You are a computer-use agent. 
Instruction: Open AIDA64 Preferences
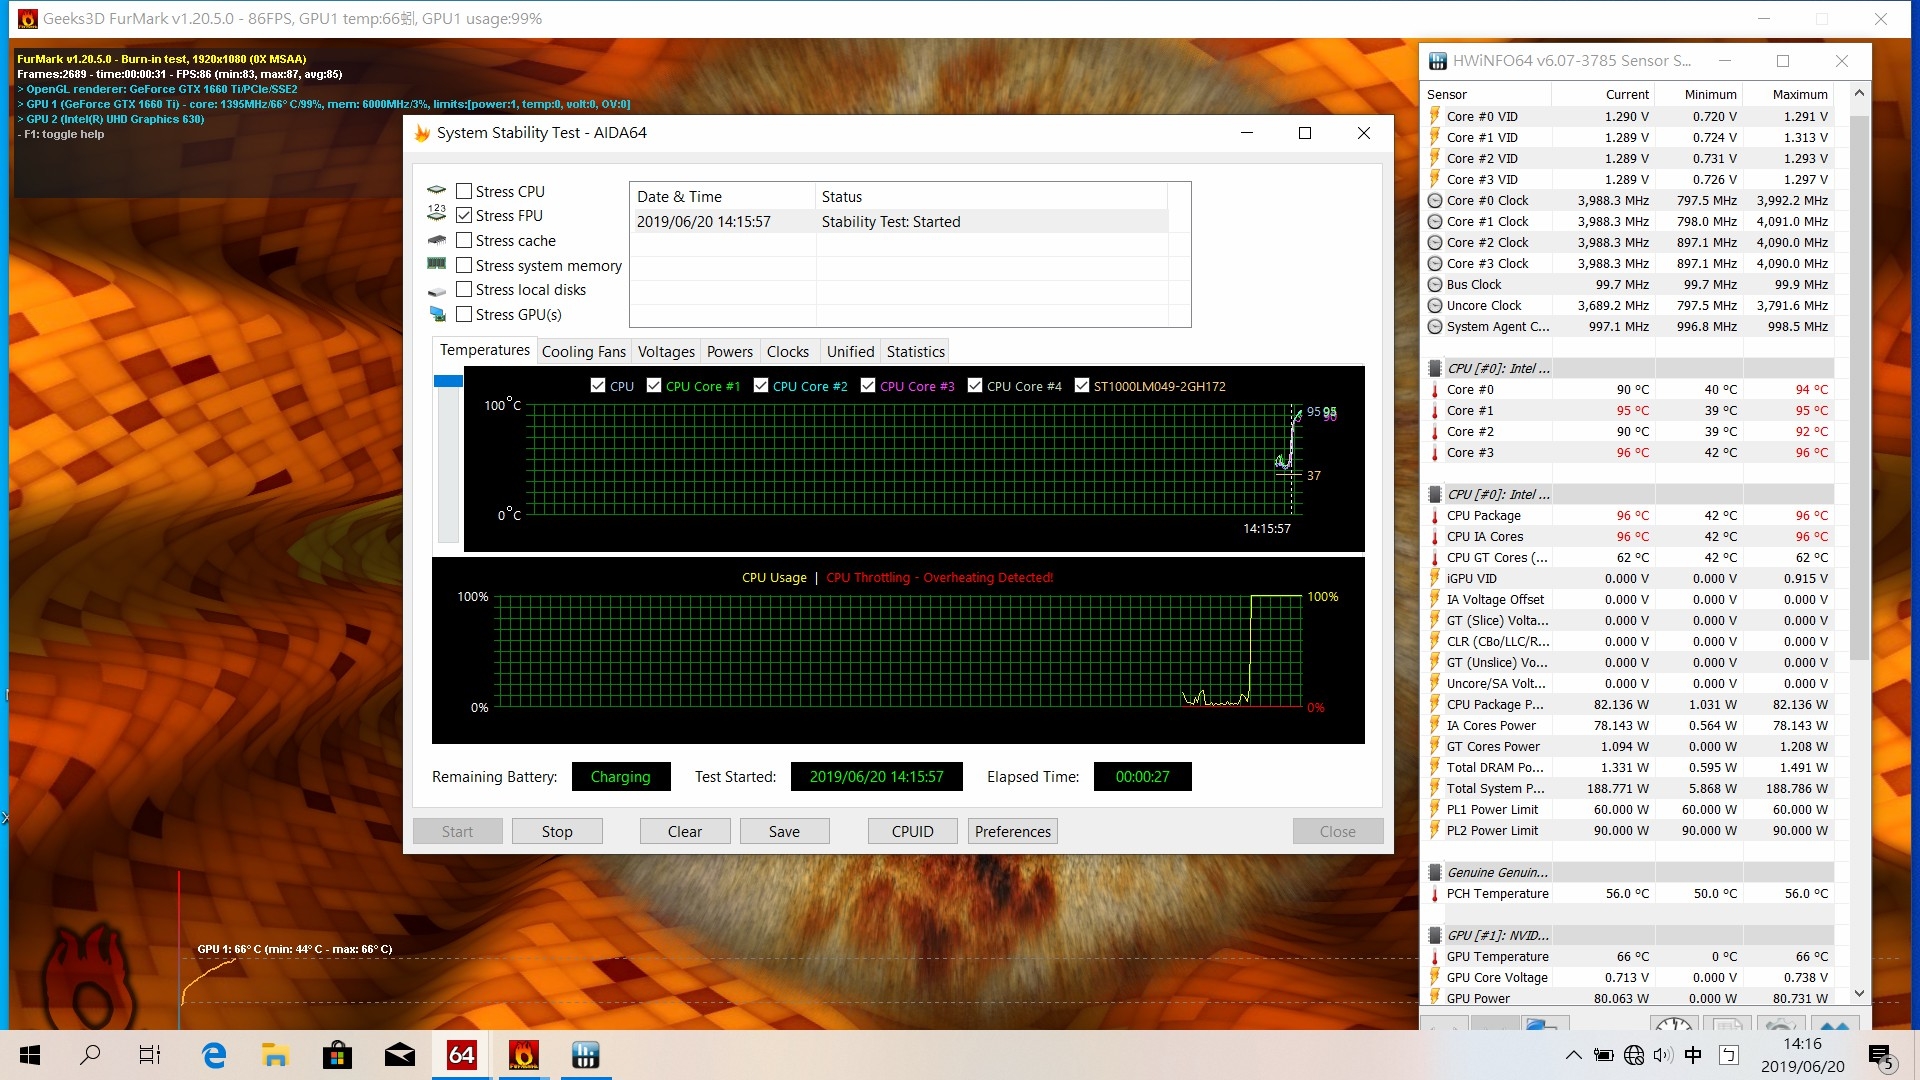(1013, 831)
